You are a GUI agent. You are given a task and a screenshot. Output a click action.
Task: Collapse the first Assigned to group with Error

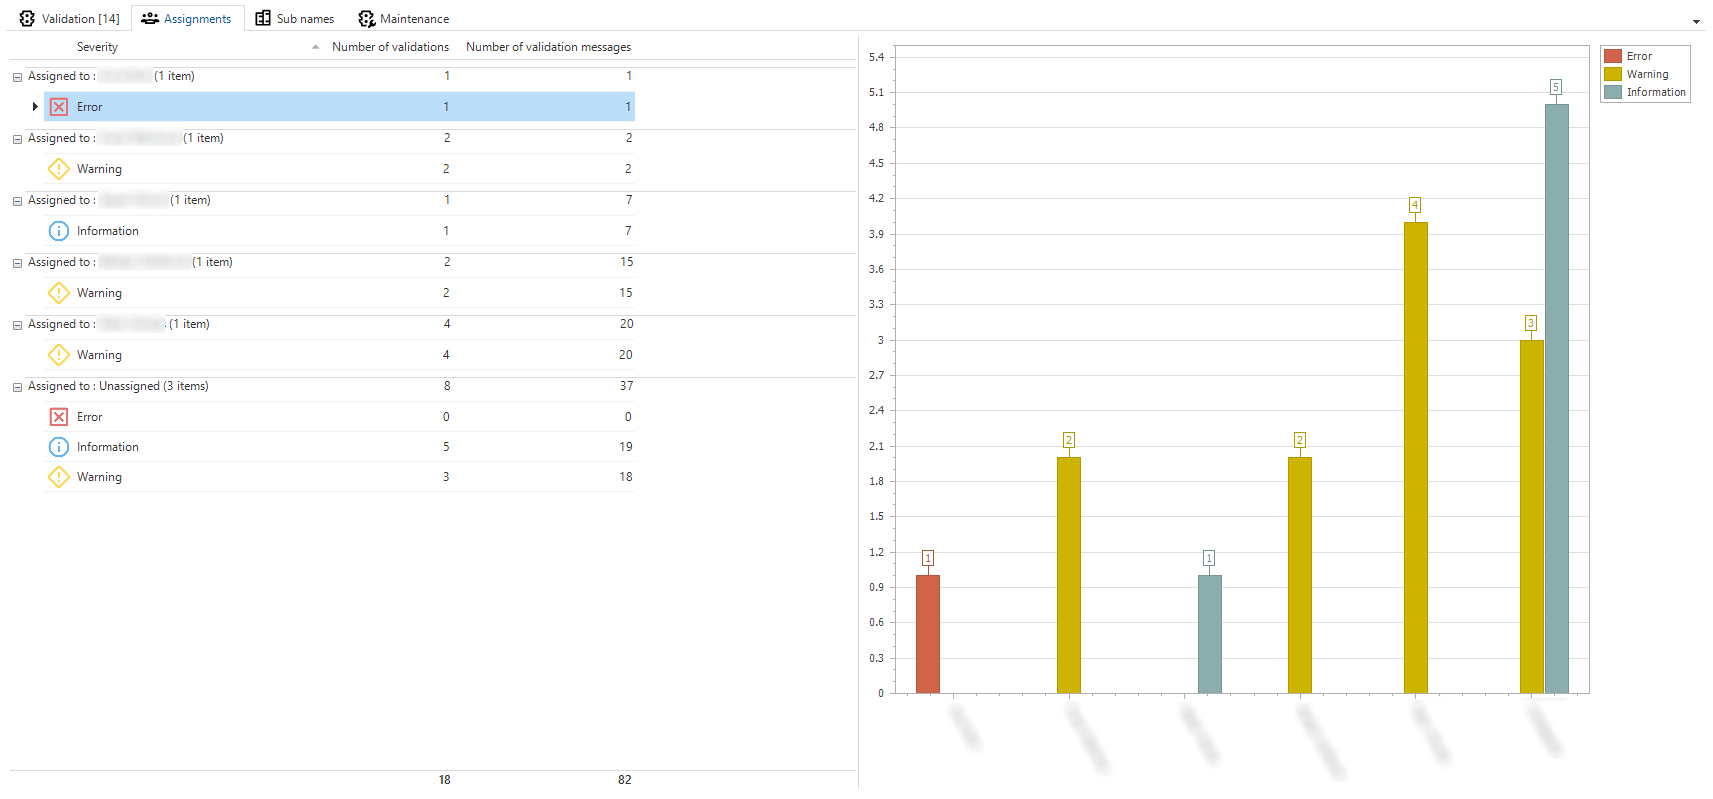[17, 77]
